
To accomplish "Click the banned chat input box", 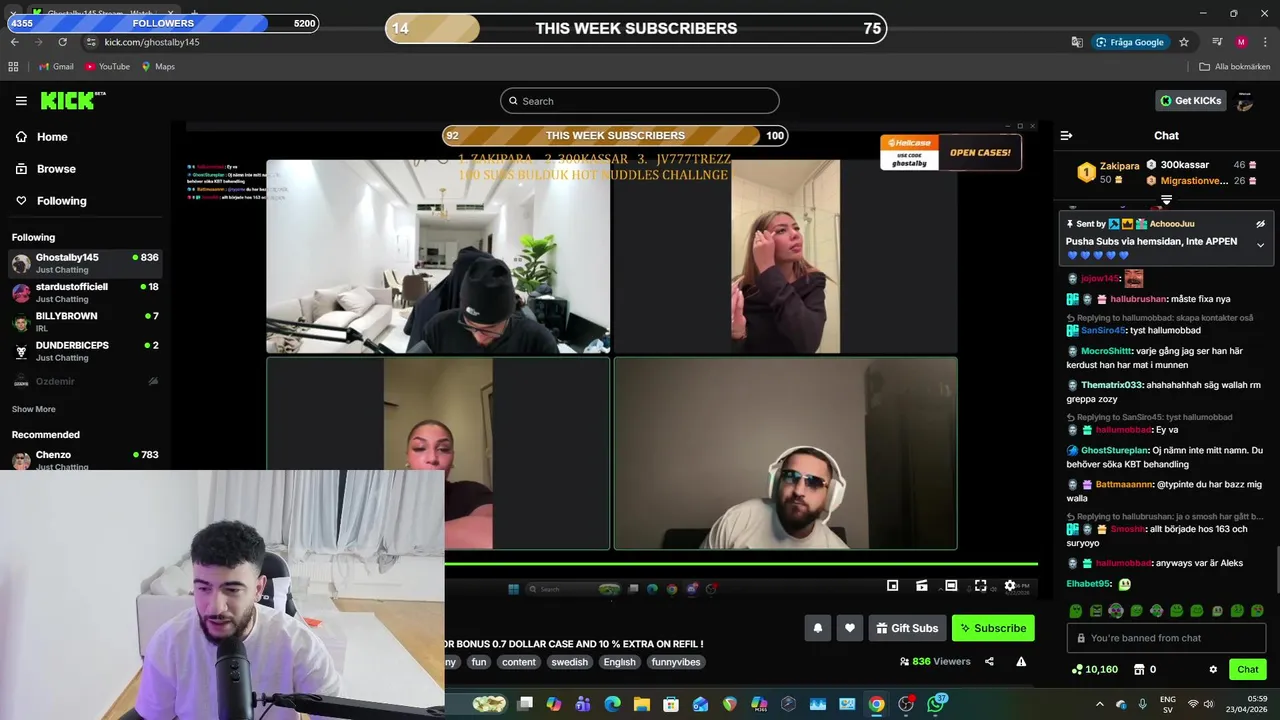I will [1166, 638].
